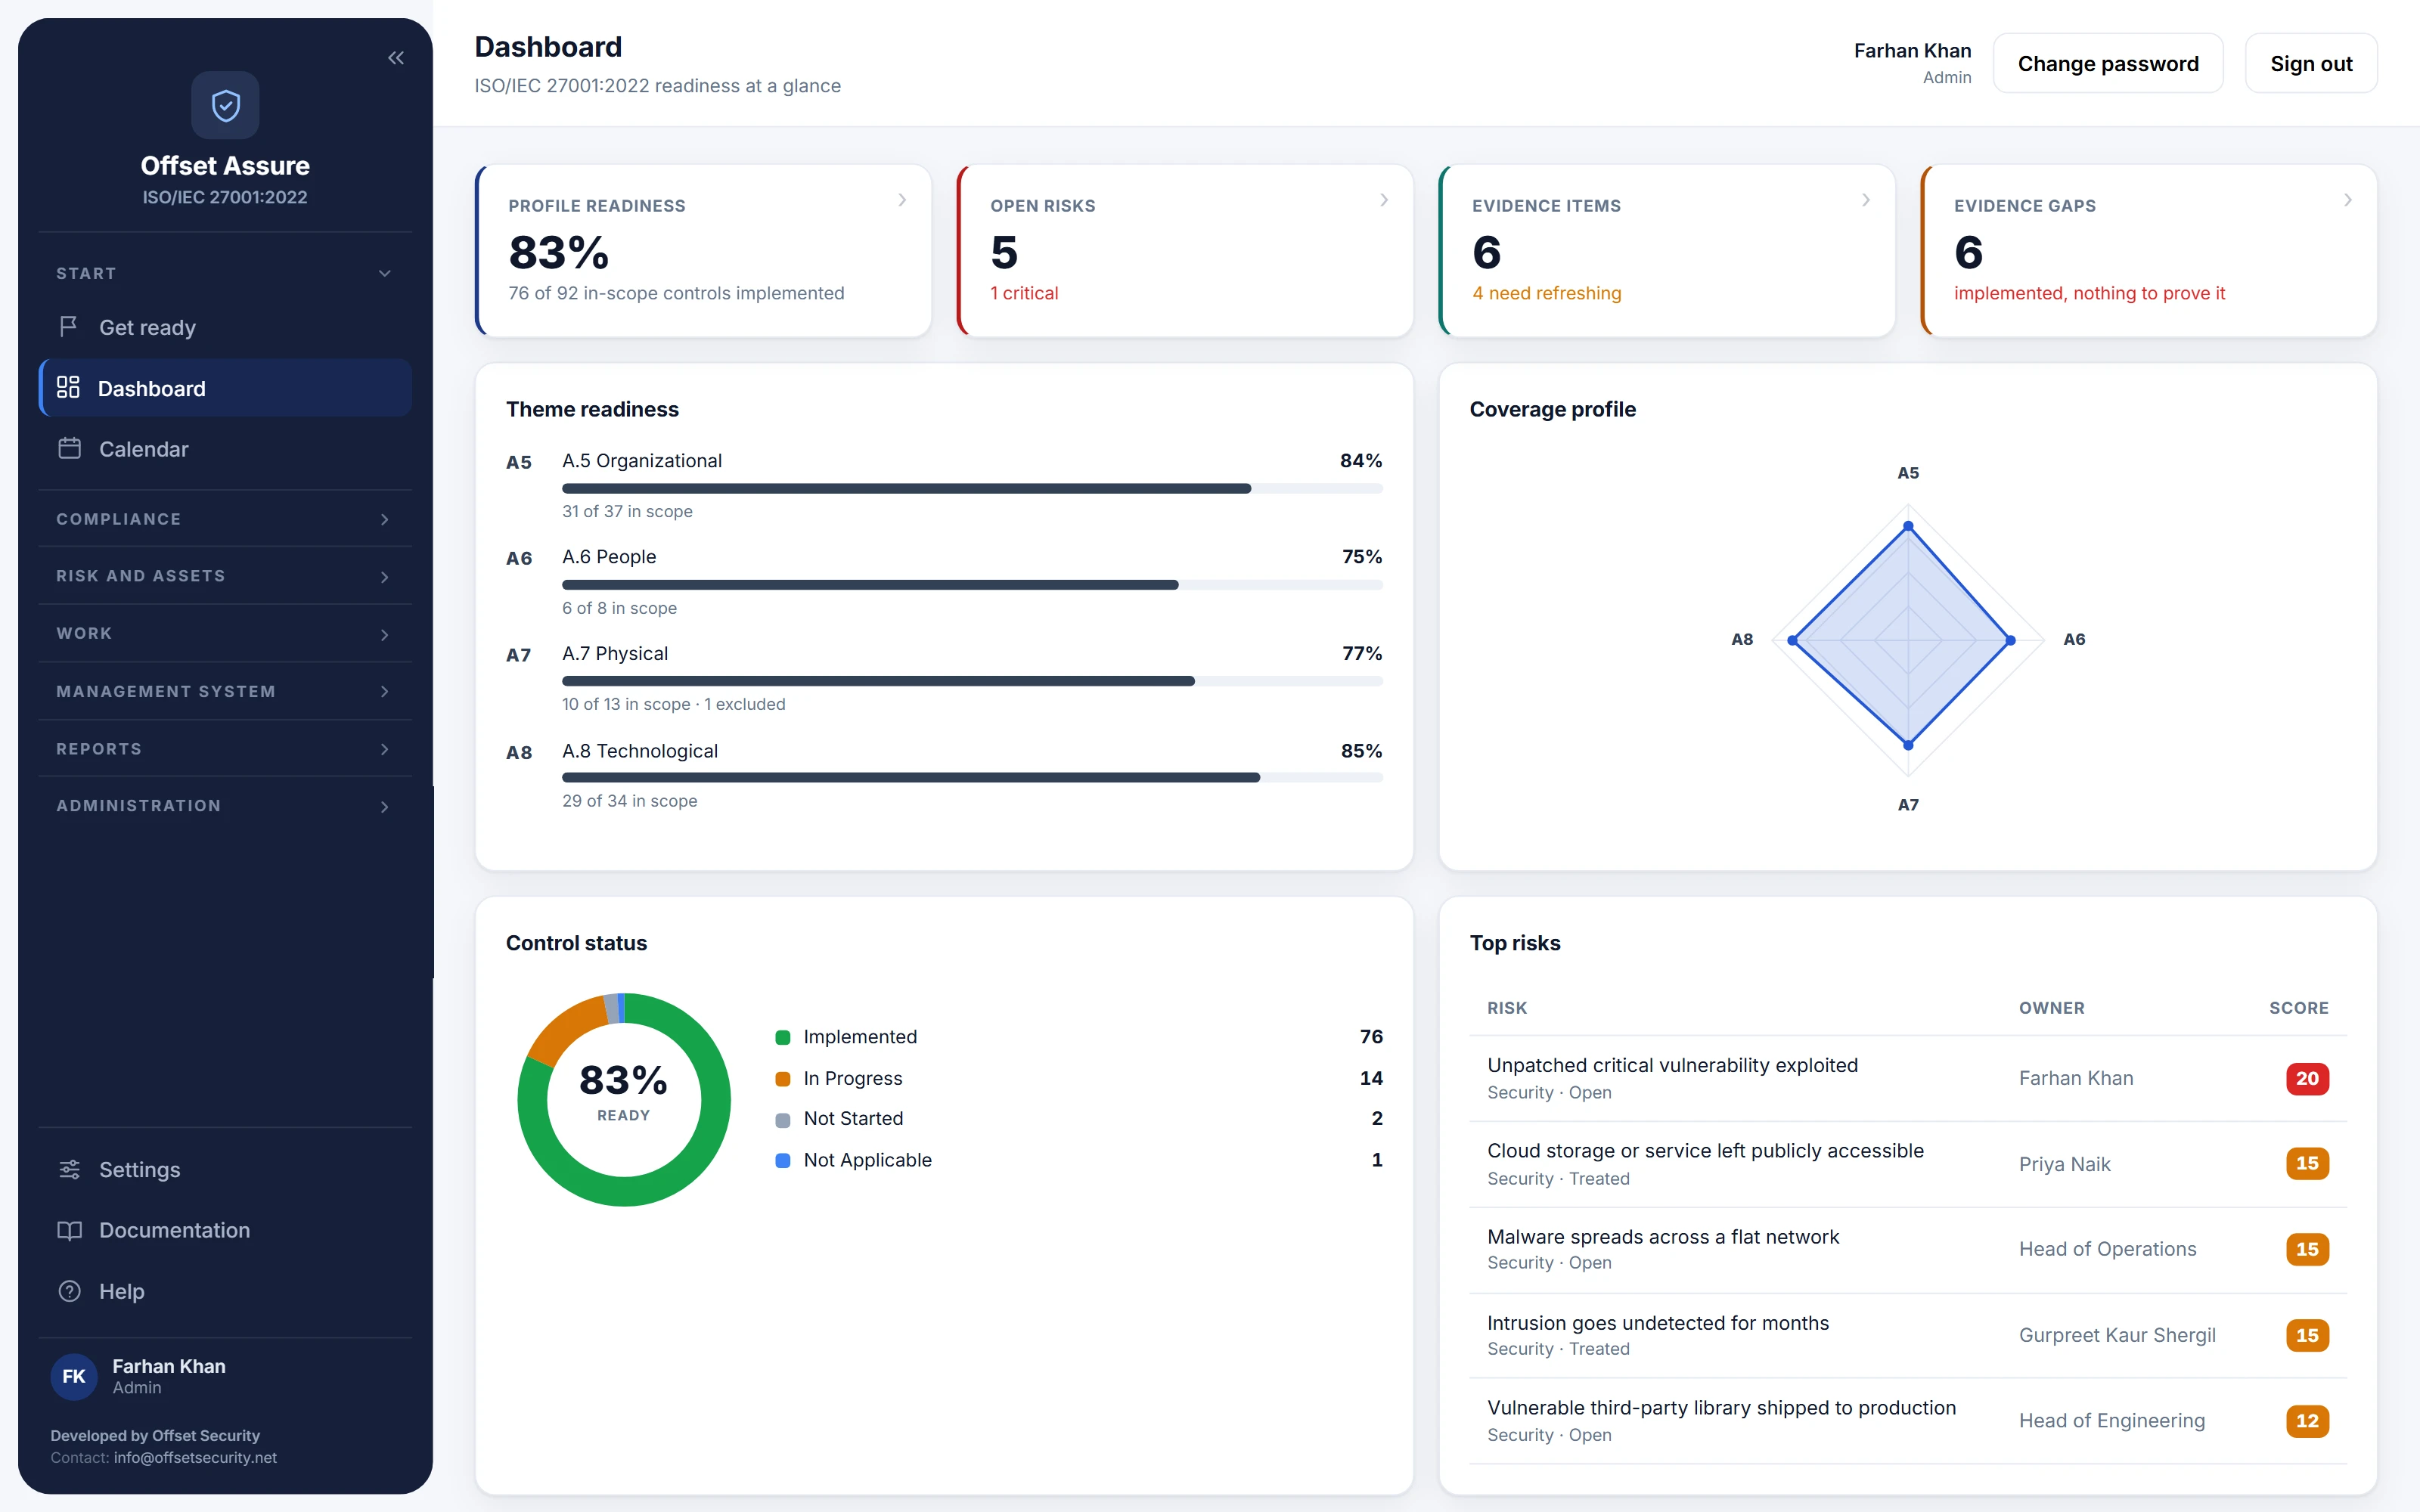Click the arrow on the Profile Readiness card

[902, 200]
